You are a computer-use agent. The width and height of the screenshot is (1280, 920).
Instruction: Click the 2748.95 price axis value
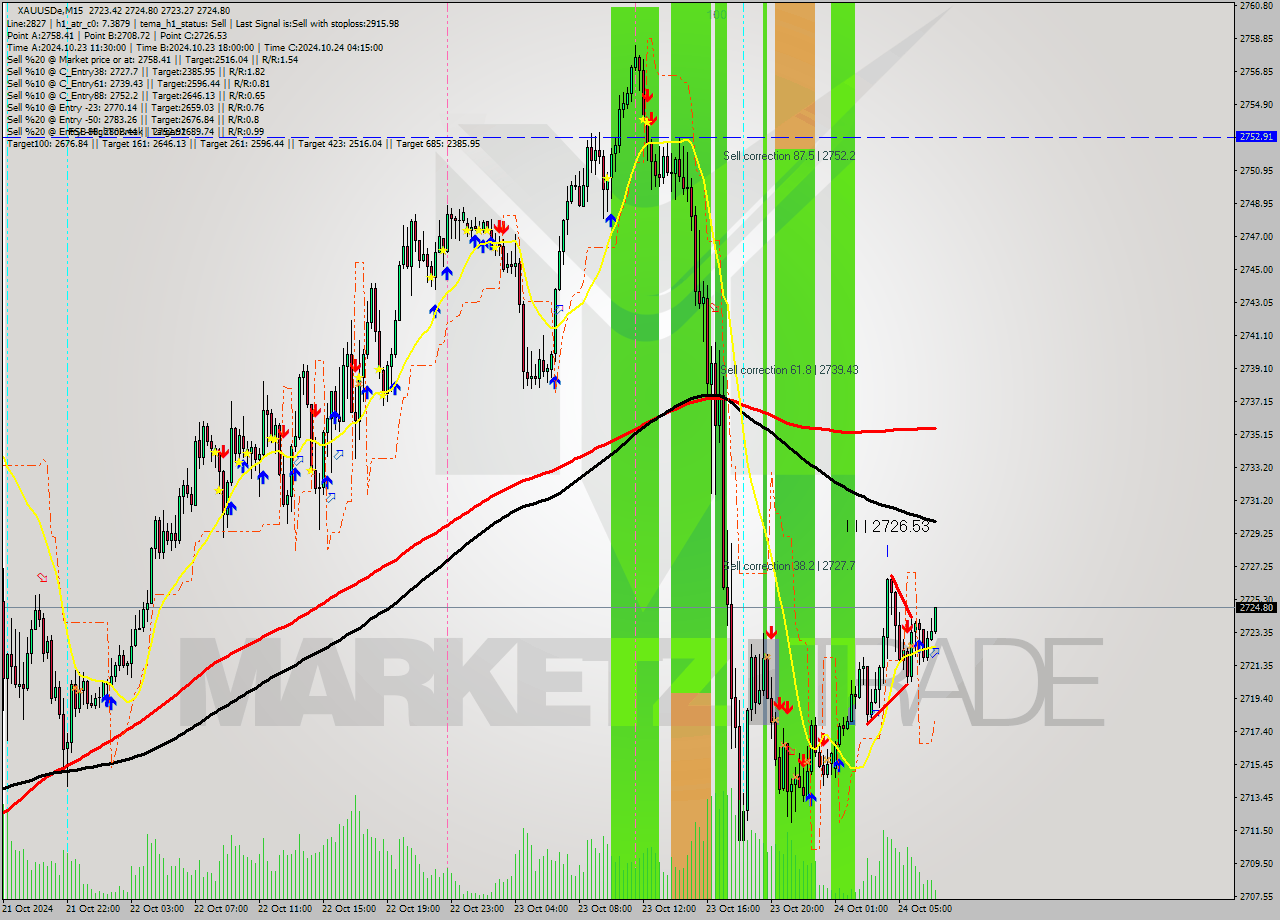pos(1256,204)
